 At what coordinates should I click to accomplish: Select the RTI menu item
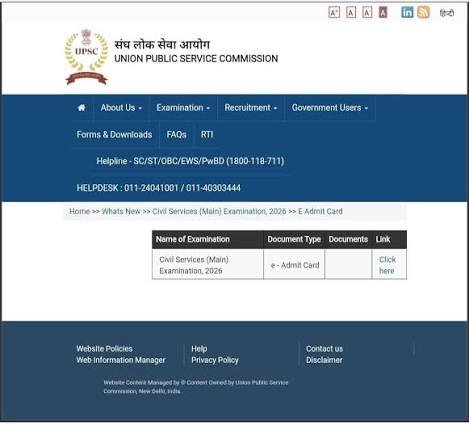207,135
